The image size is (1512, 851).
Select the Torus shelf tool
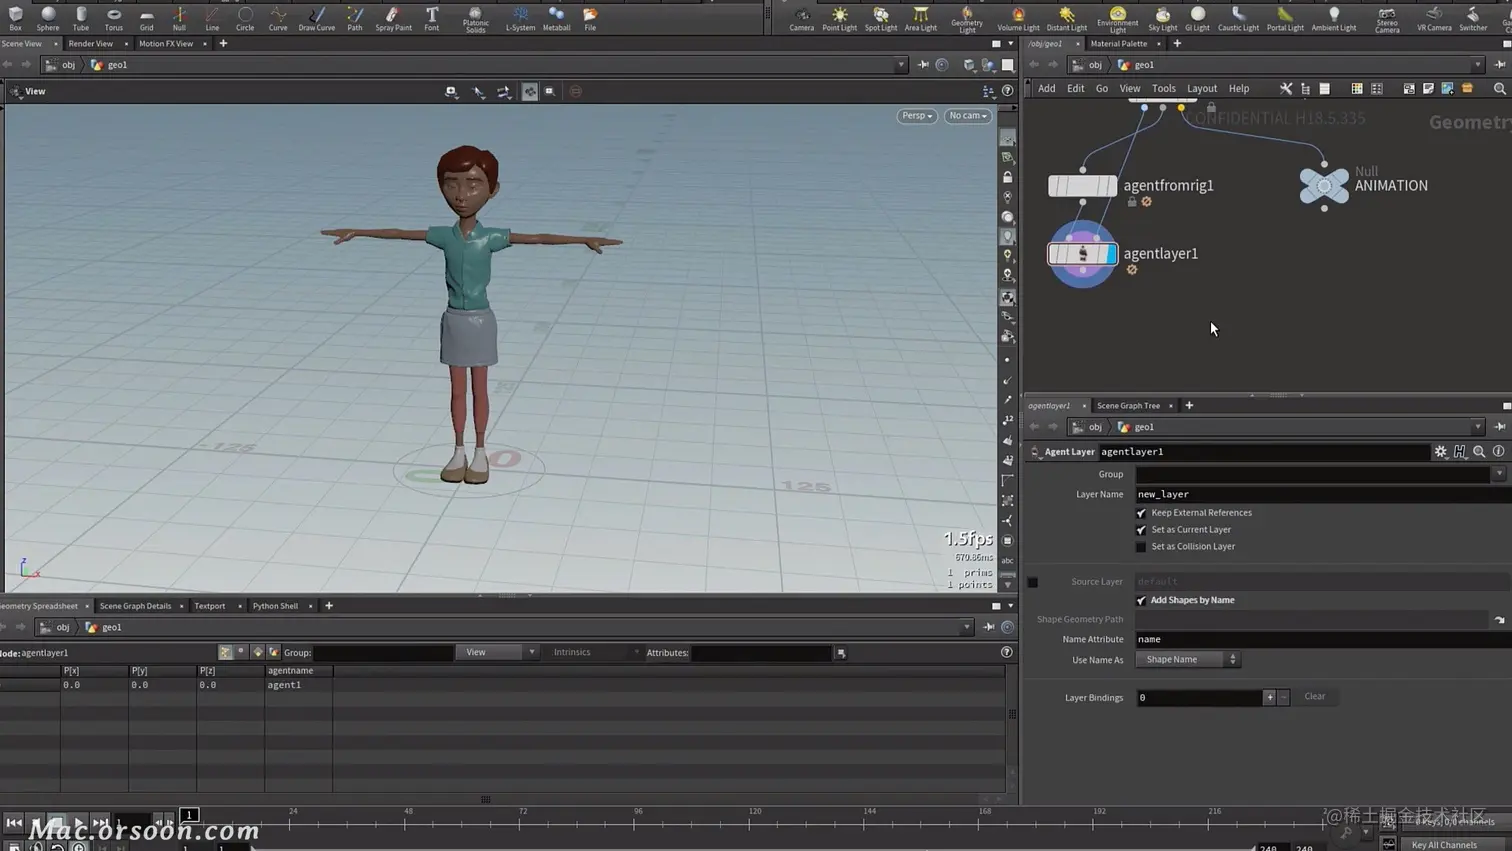point(113,17)
